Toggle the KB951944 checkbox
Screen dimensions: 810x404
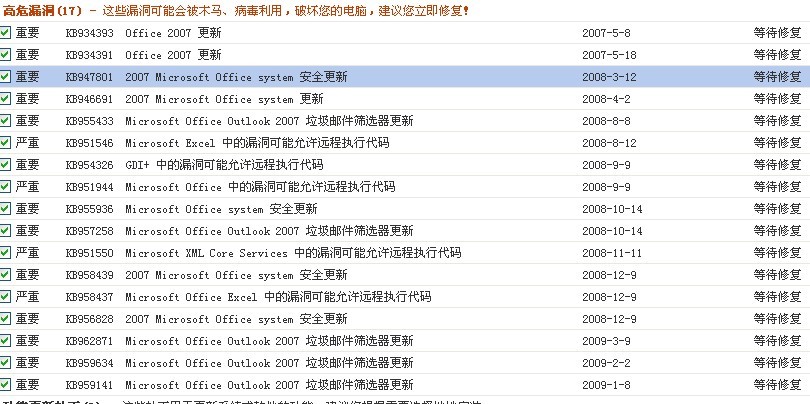[x=5, y=187]
